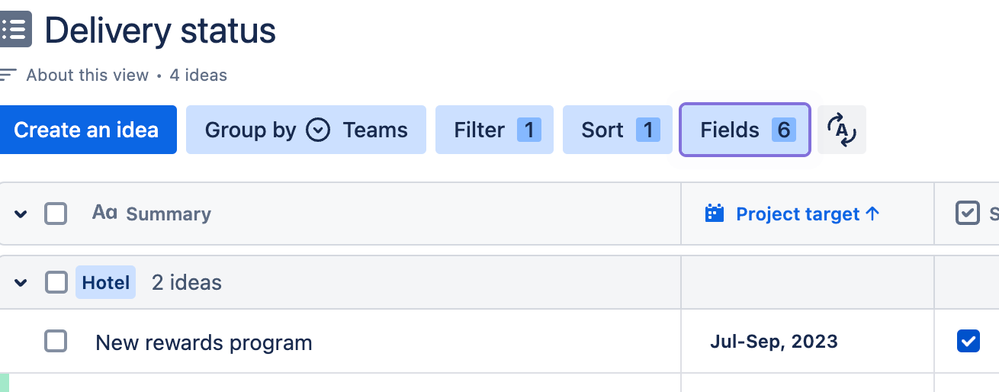Uncheck the blue checked box in New rewards row
This screenshot has height=392, width=999.
[968, 341]
